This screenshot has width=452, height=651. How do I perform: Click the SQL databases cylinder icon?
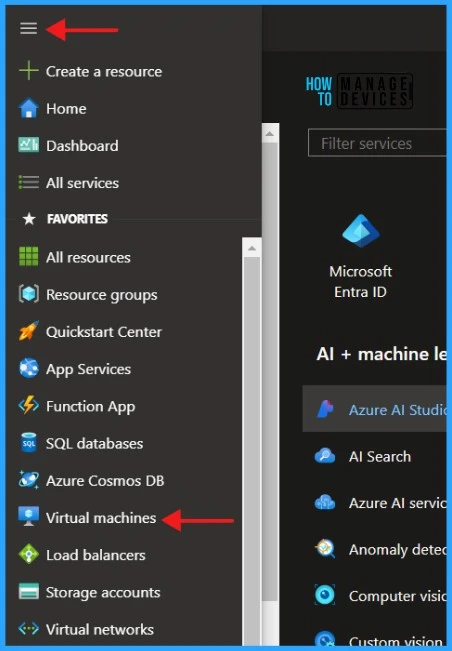click(x=29, y=443)
